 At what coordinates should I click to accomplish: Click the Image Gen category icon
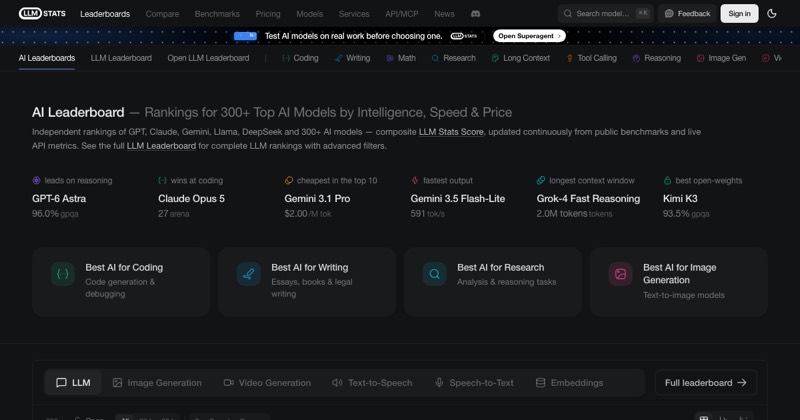point(701,58)
